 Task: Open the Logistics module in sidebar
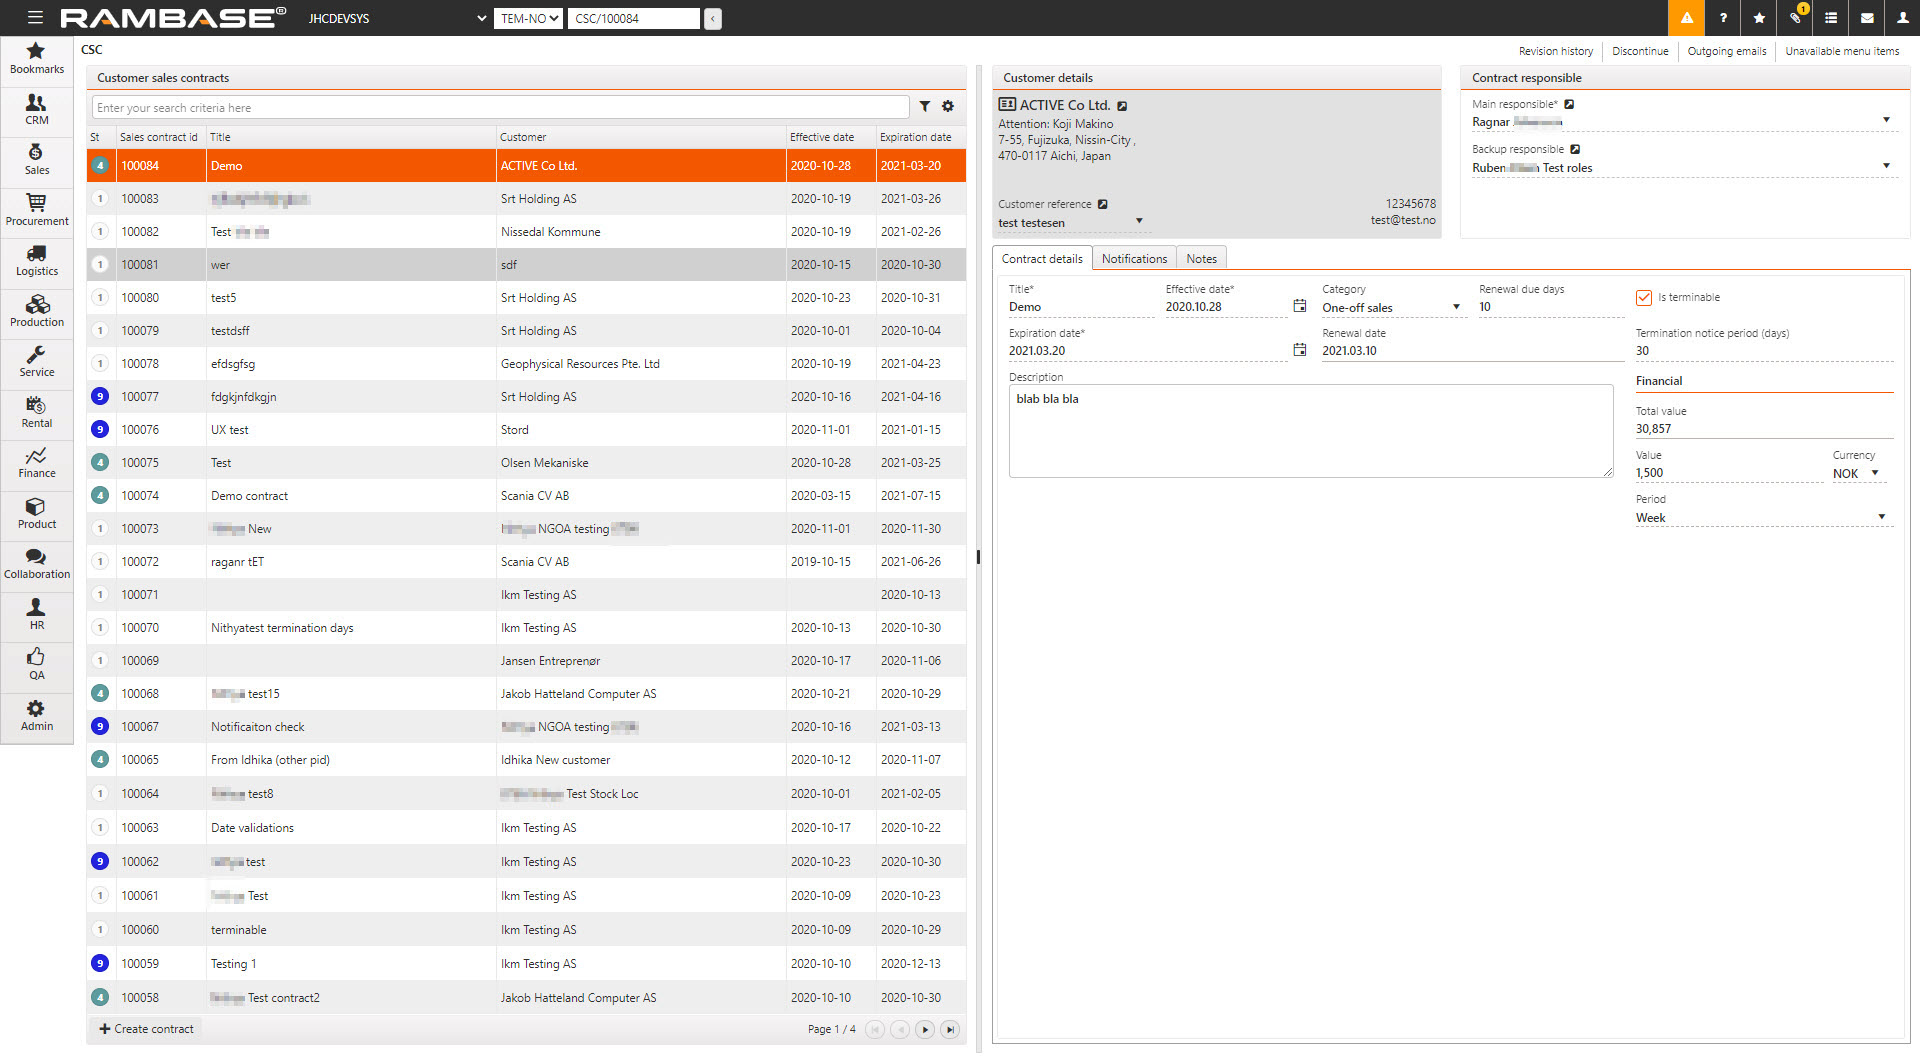click(37, 261)
